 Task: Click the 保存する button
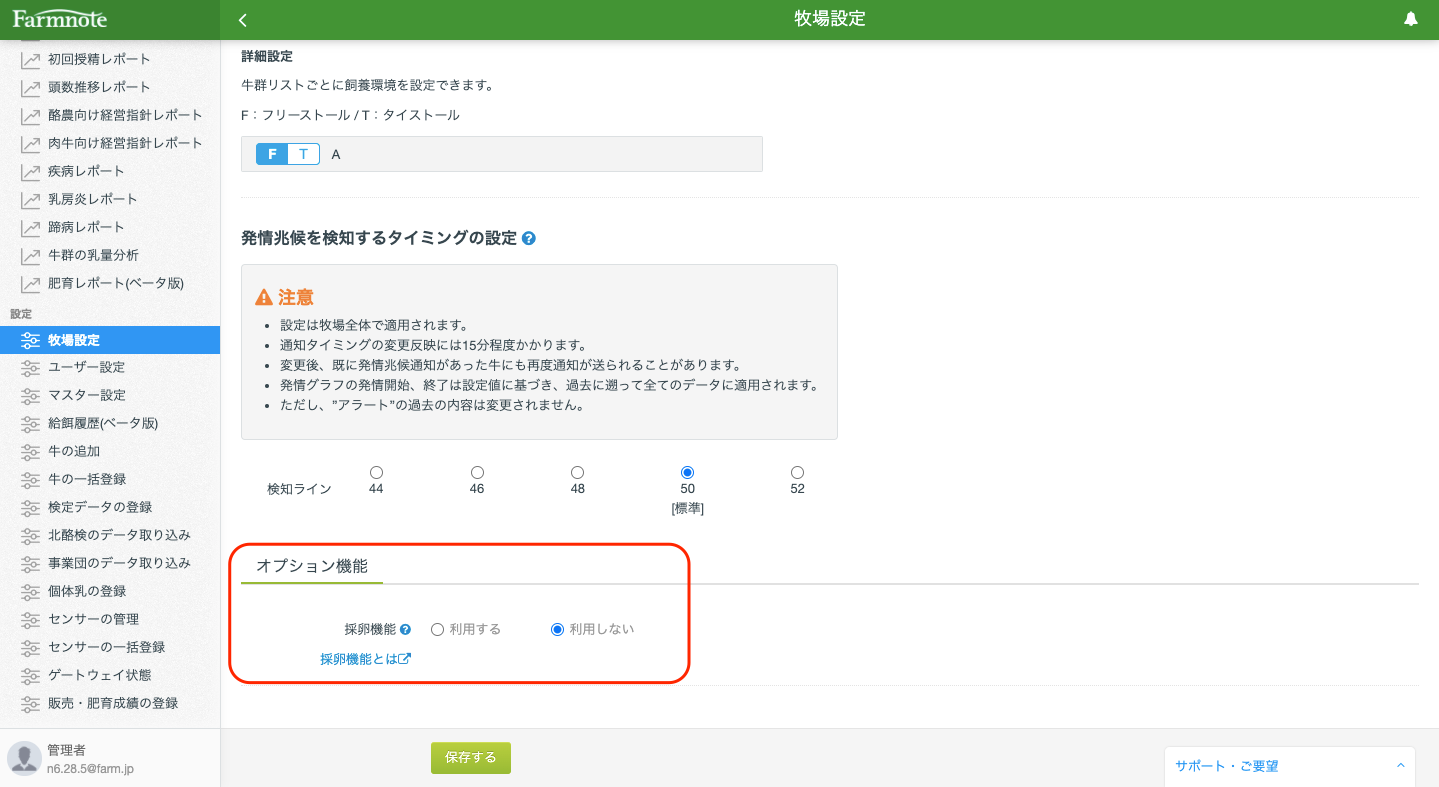point(471,758)
